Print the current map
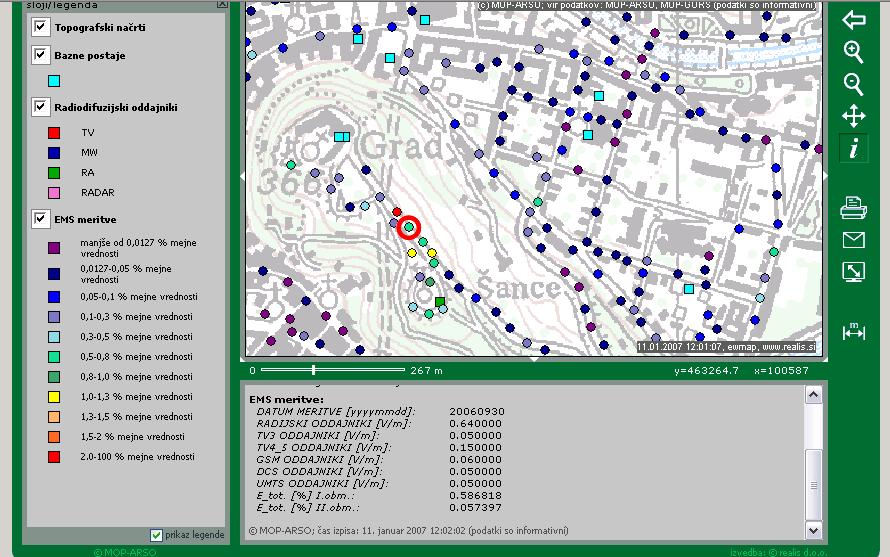 coord(854,208)
